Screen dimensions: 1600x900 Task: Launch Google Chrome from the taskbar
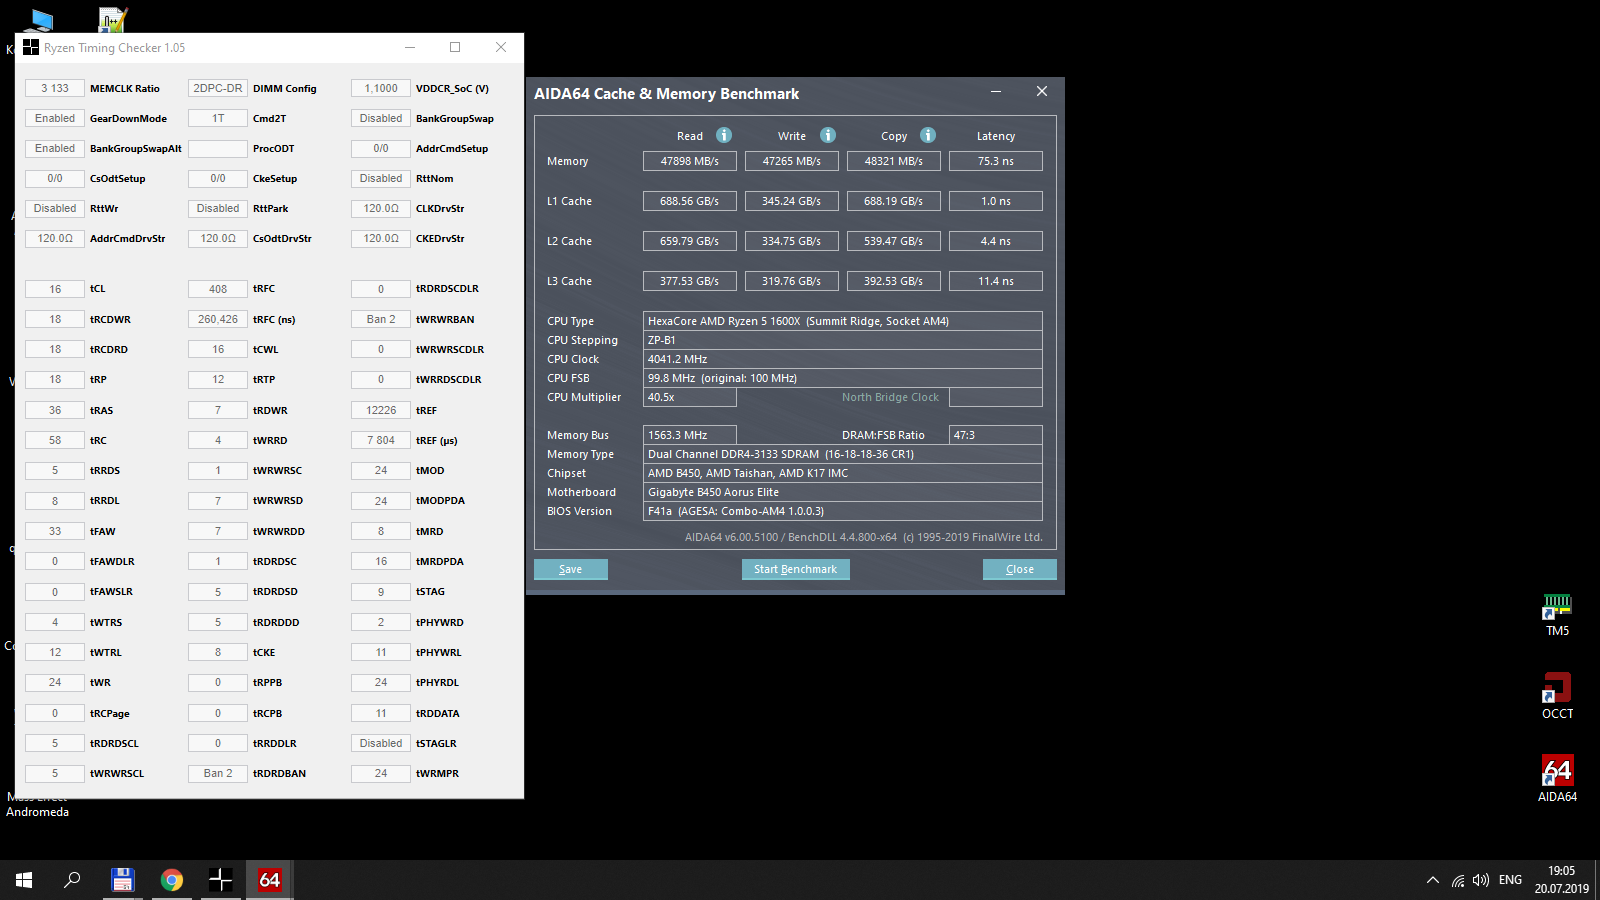(x=172, y=880)
